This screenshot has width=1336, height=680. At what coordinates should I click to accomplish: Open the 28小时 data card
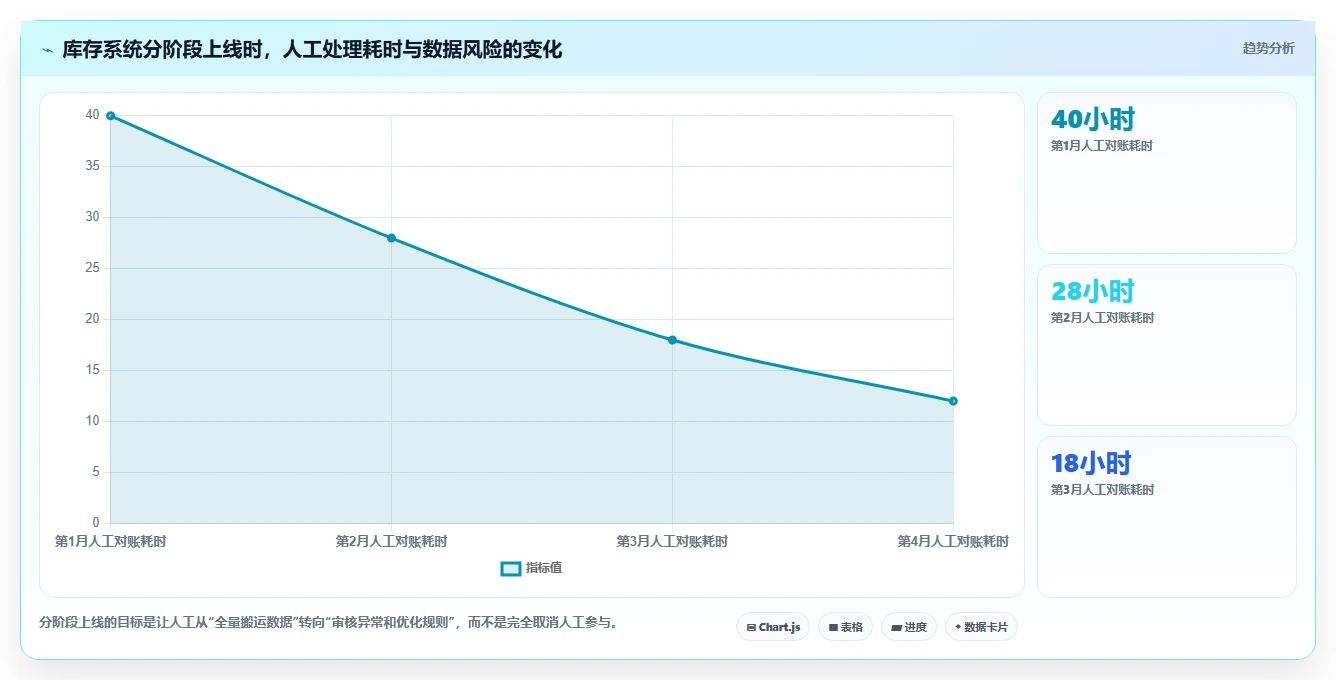(1167, 345)
